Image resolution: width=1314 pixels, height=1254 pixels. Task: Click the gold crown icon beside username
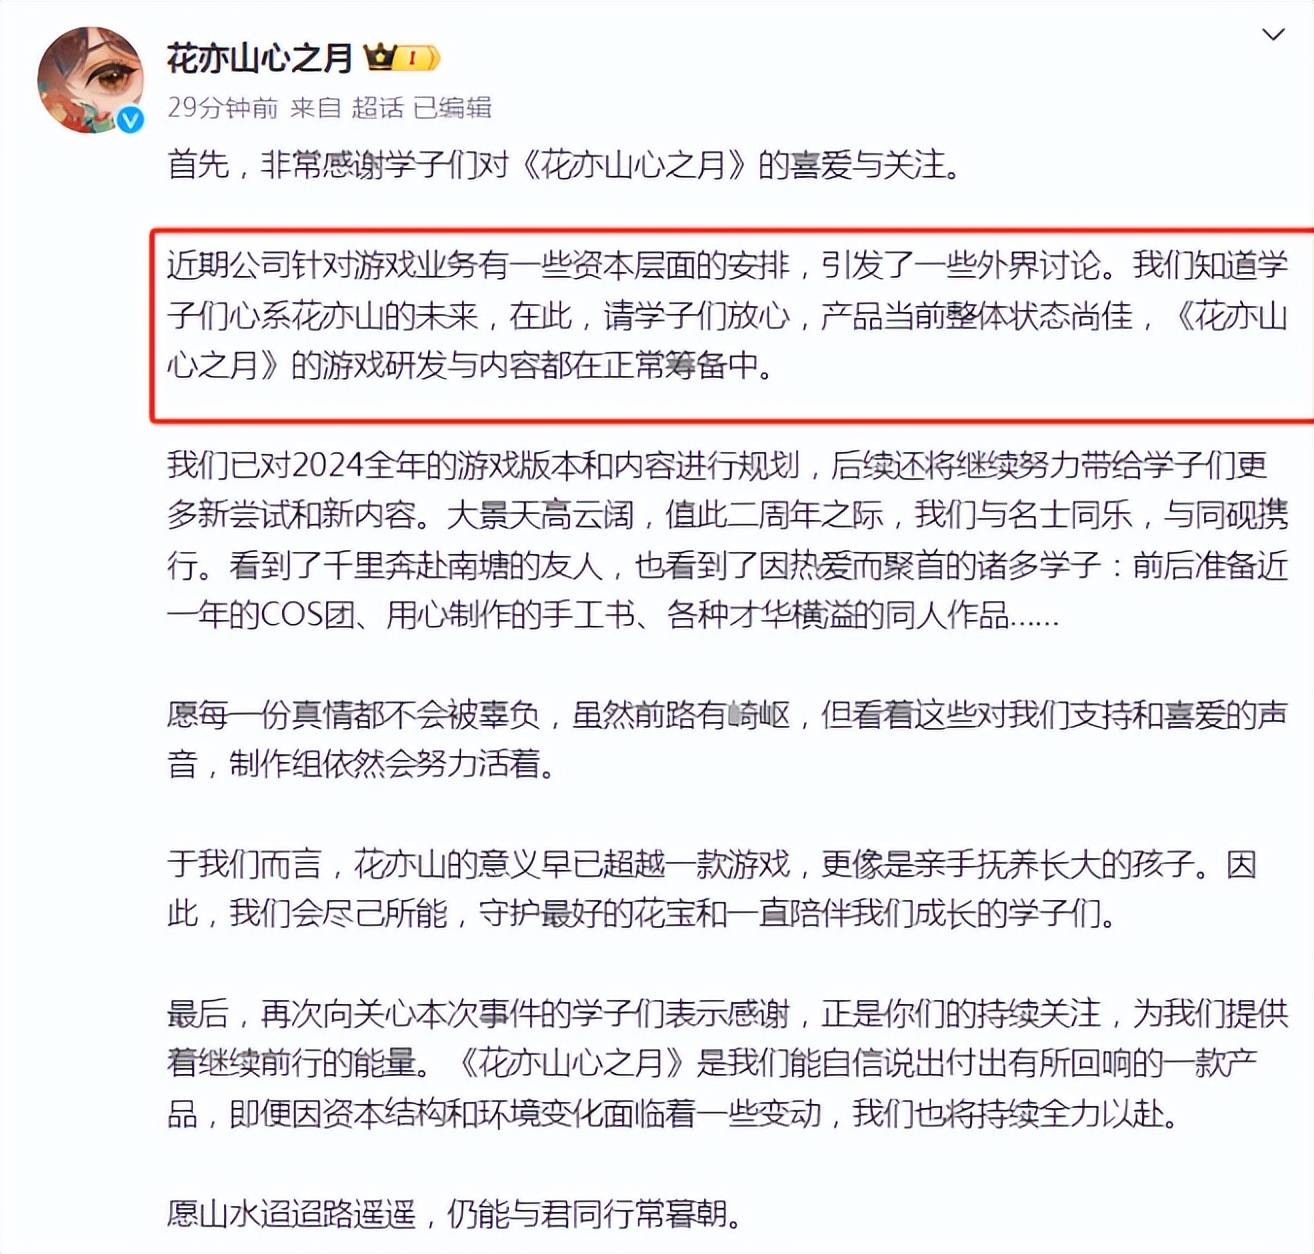pos(379,57)
